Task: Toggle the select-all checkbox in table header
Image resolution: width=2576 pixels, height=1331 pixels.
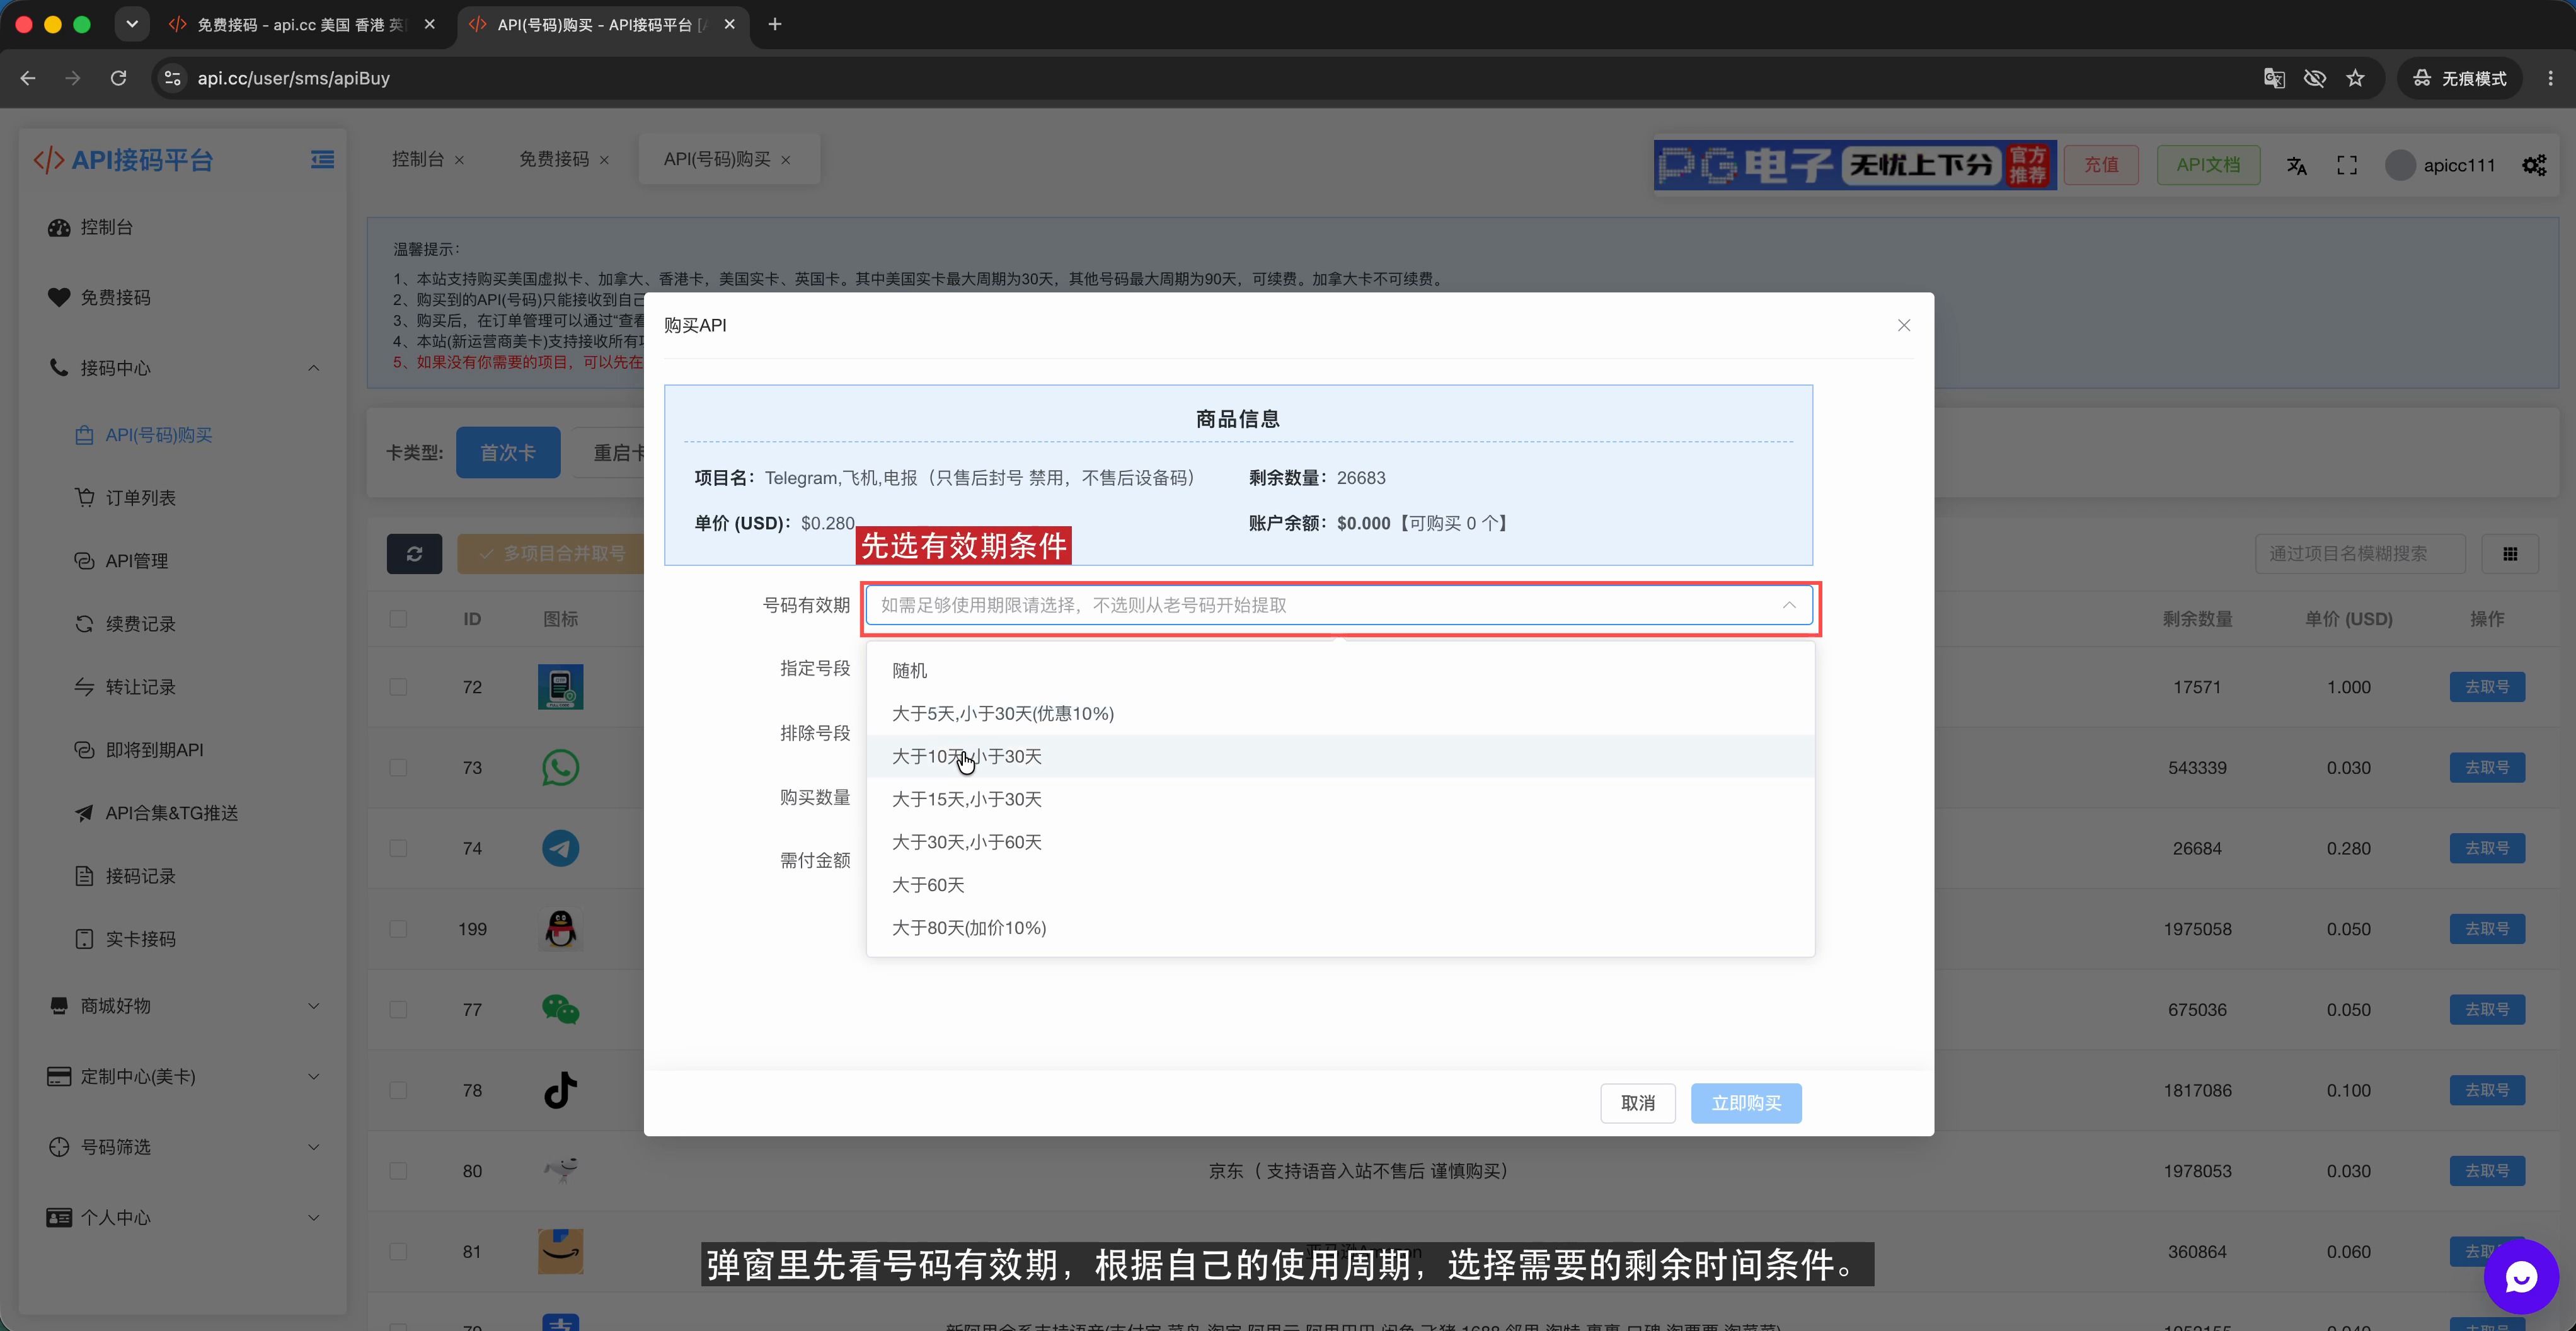Action: pos(398,619)
